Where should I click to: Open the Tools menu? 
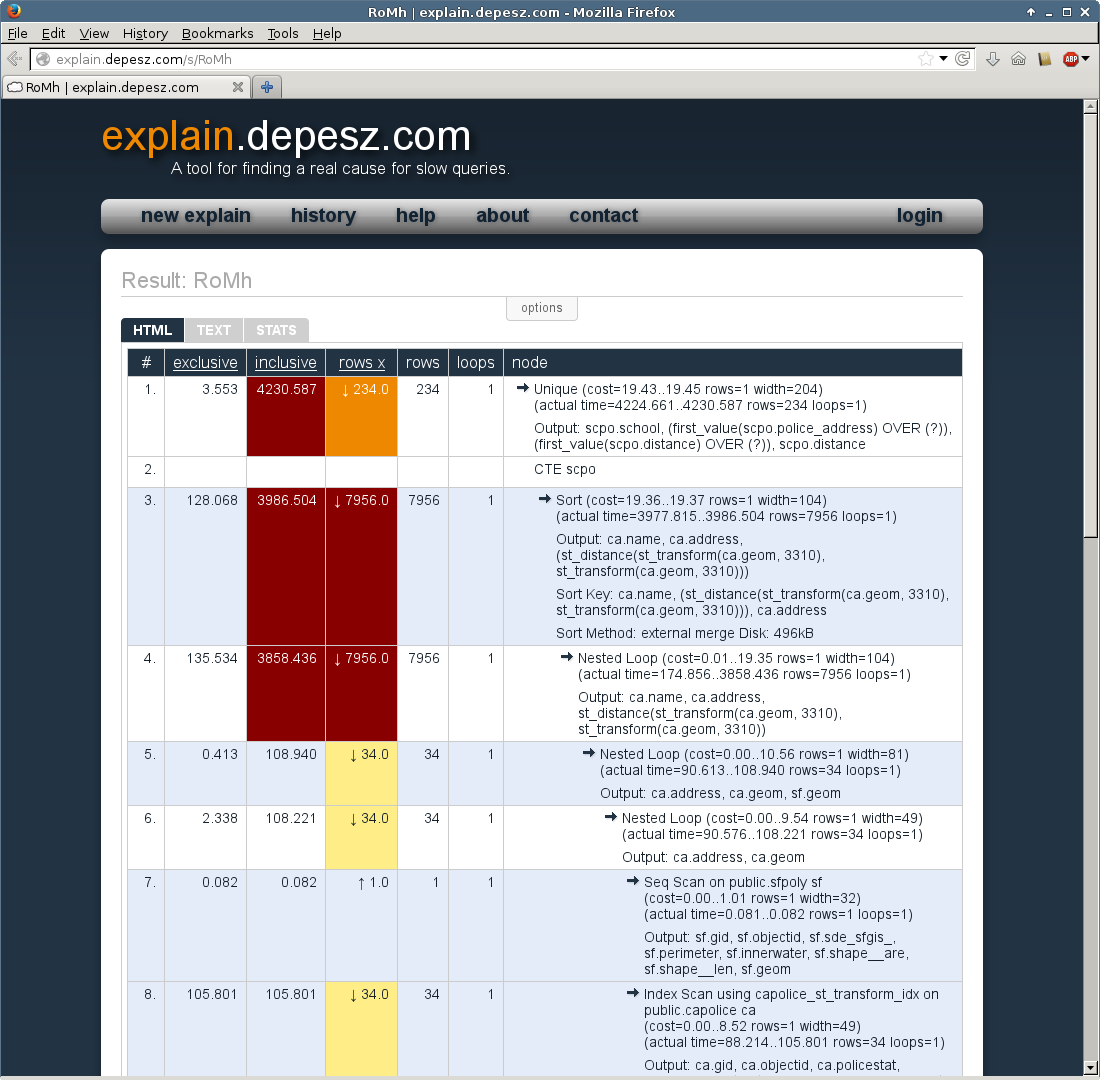(283, 33)
